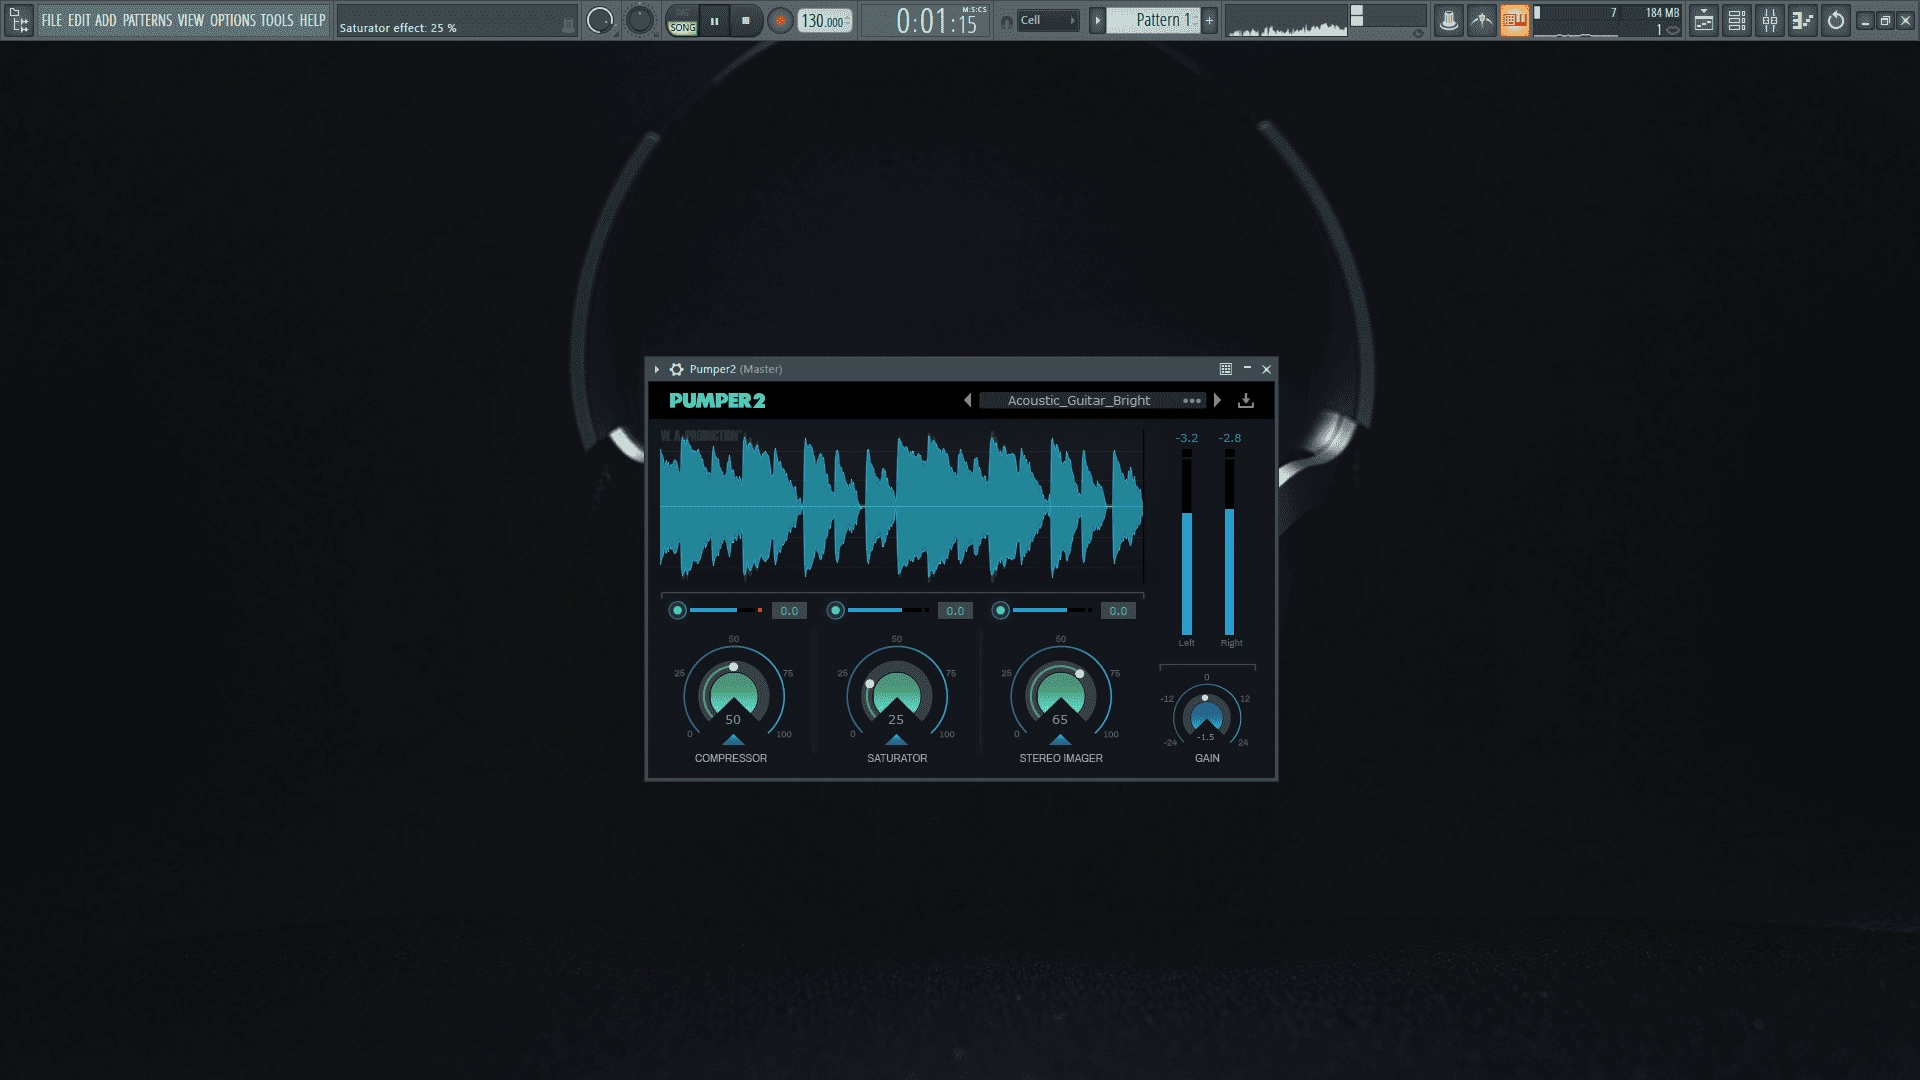Screen dimensions: 1920x1080
Task: Toggle the magnet snap icon
Action: click(1006, 21)
